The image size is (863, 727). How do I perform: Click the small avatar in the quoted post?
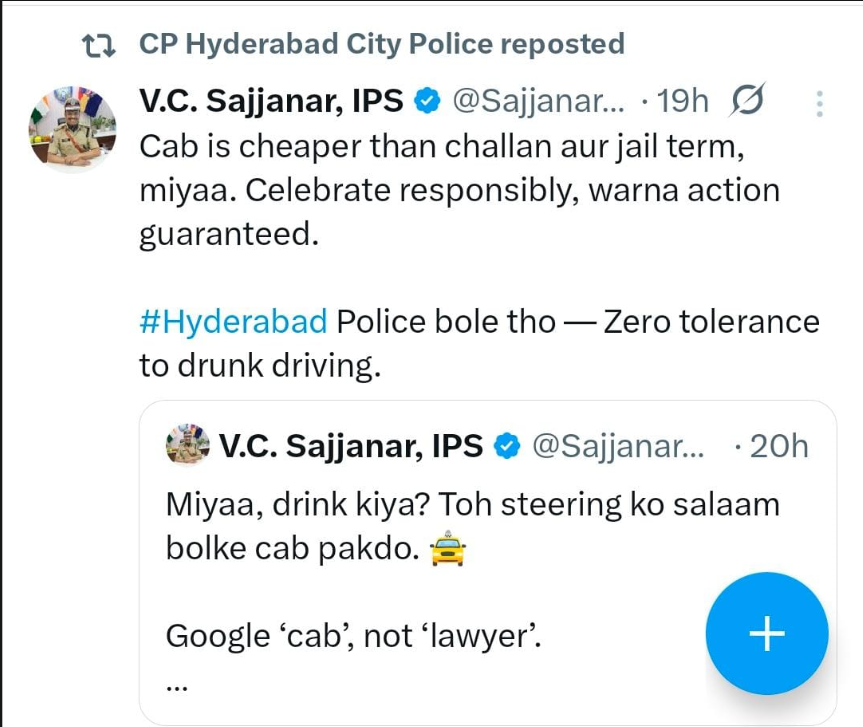coord(187,445)
